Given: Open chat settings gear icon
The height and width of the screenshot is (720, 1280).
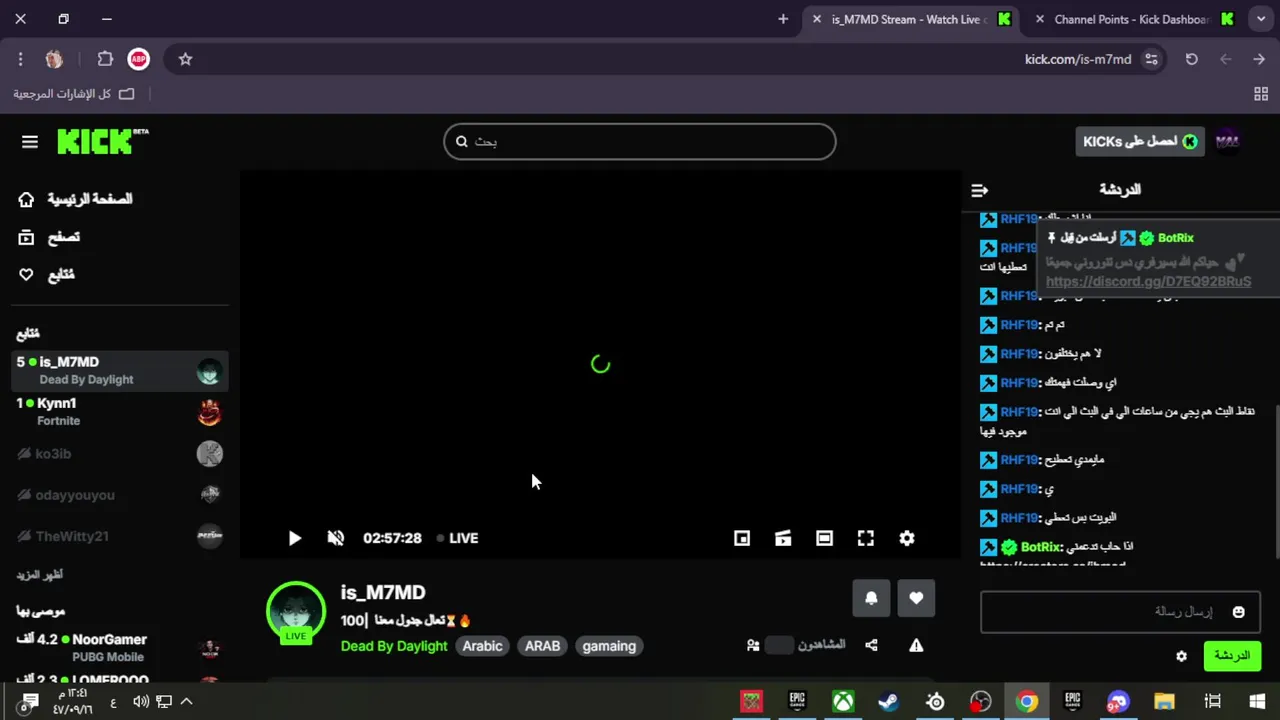Looking at the screenshot, I should click(x=1181, y=656).
